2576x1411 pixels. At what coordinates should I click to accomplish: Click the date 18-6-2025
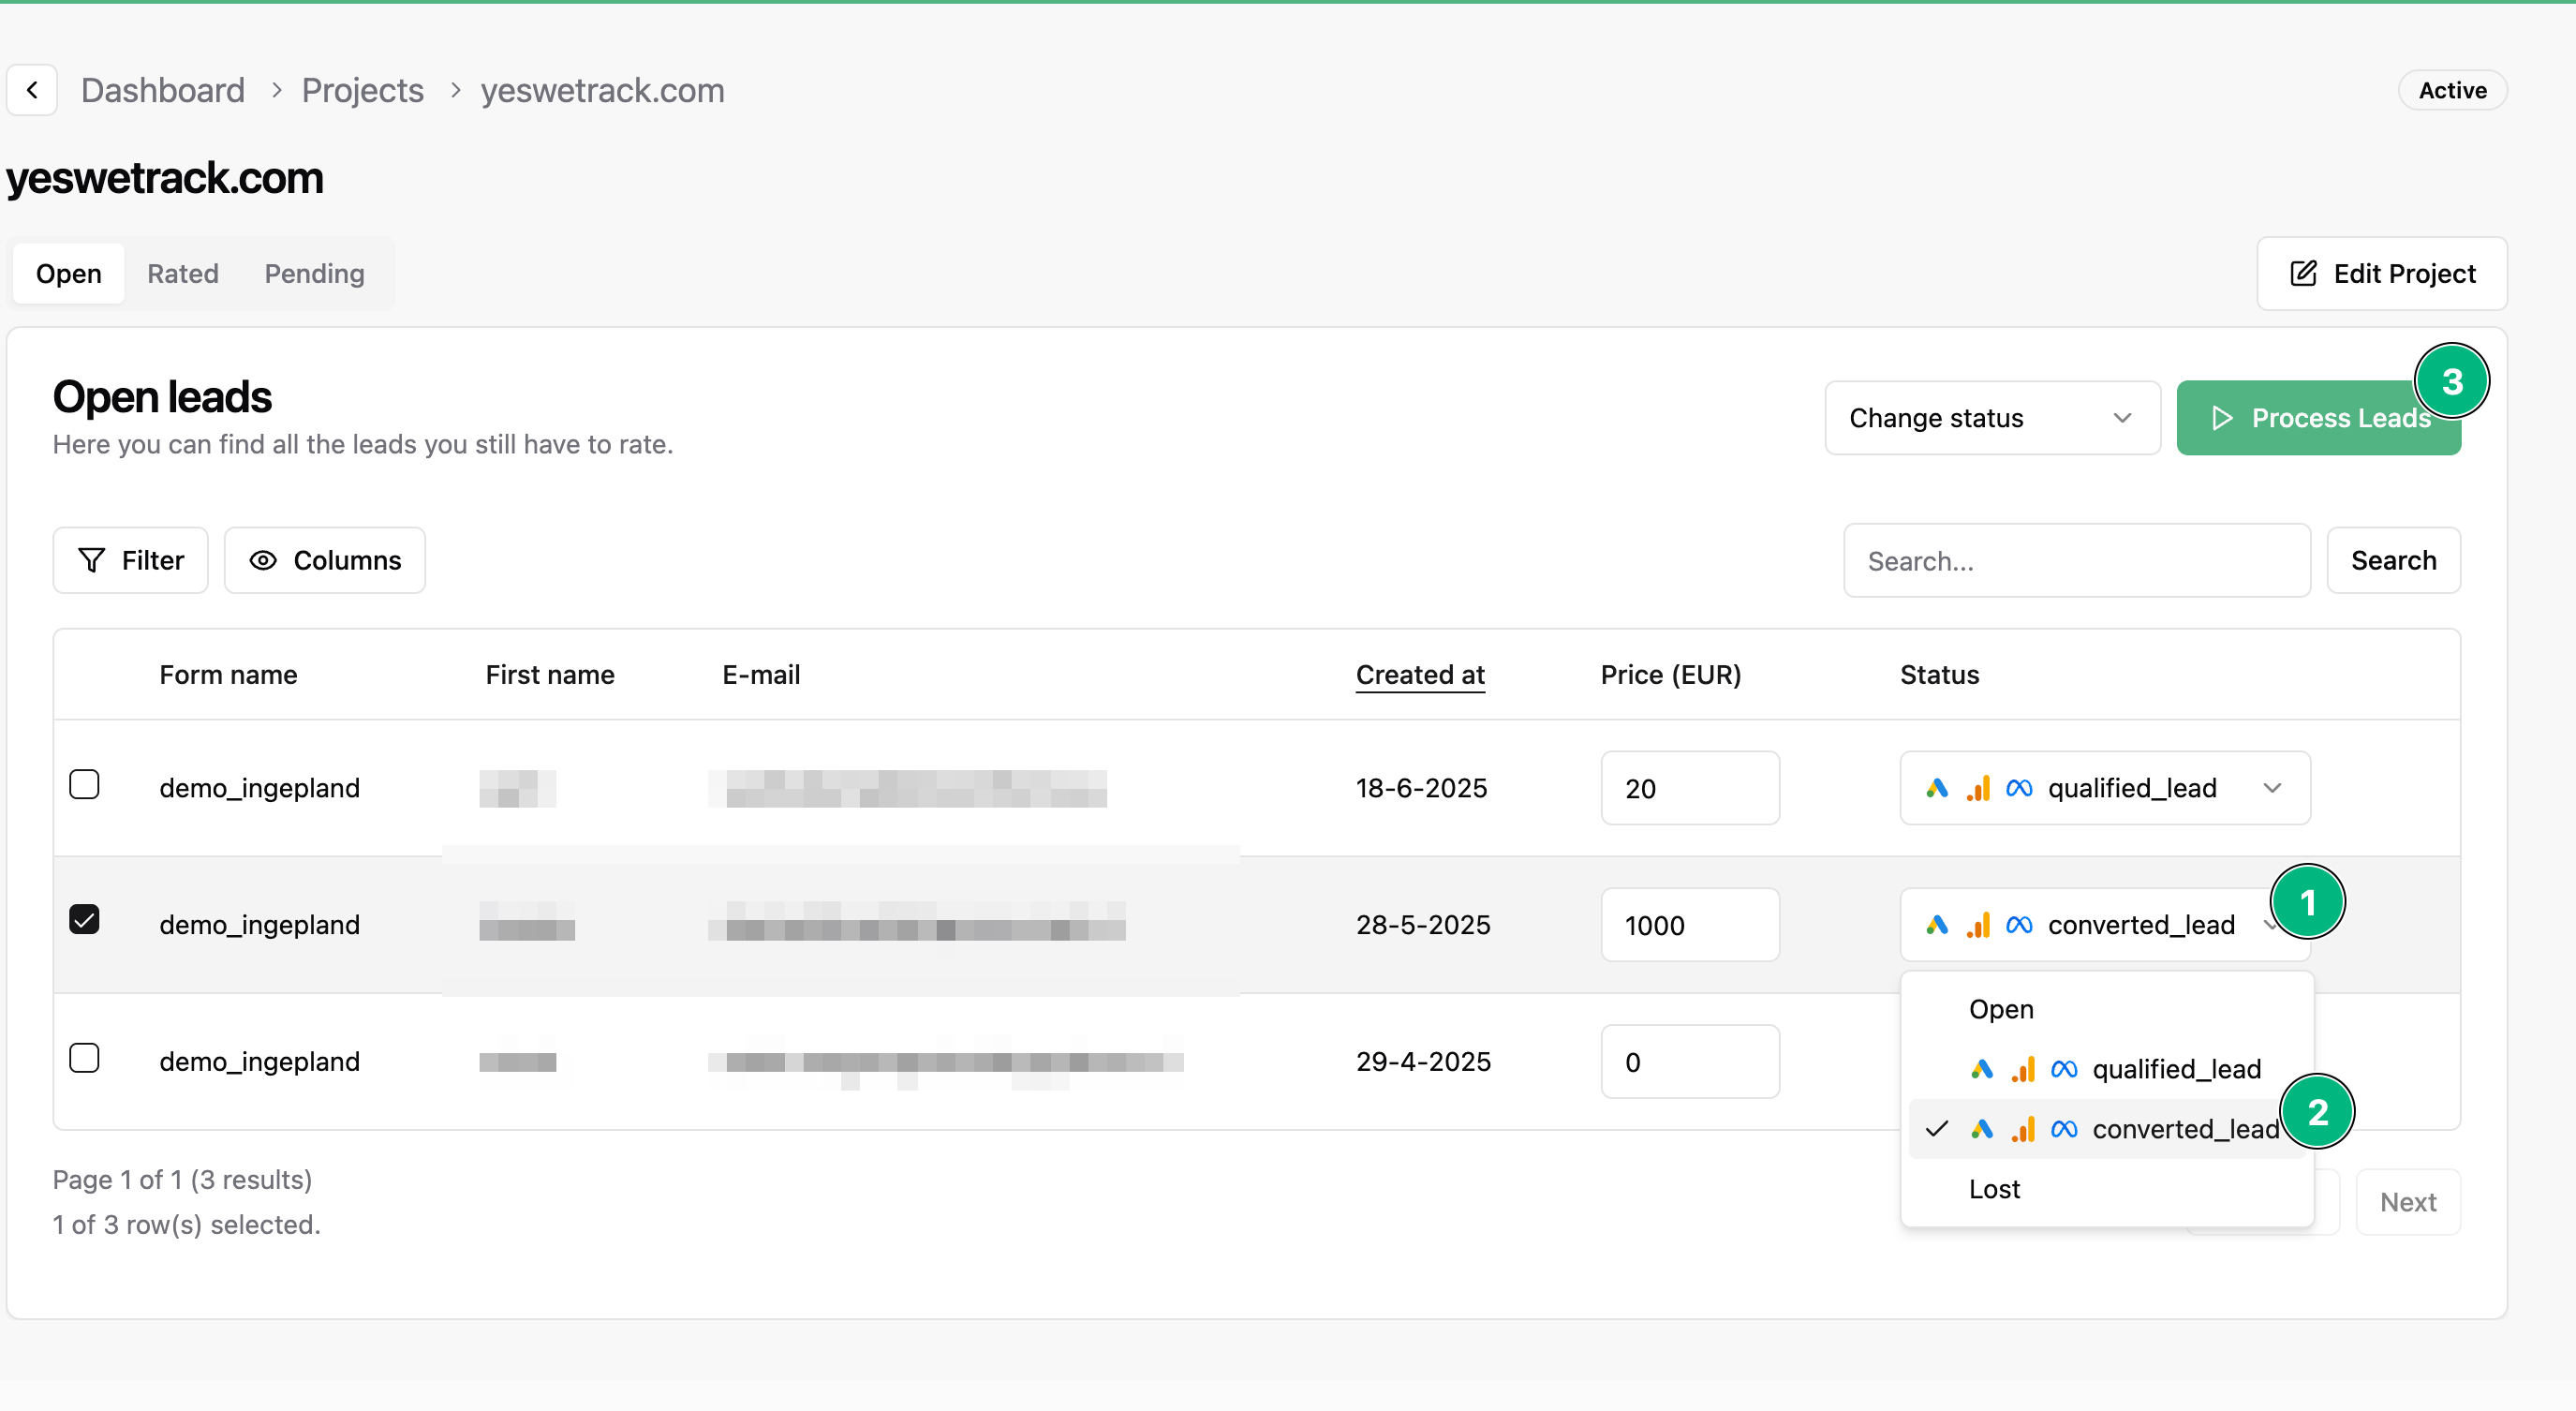coord(1421,788)
